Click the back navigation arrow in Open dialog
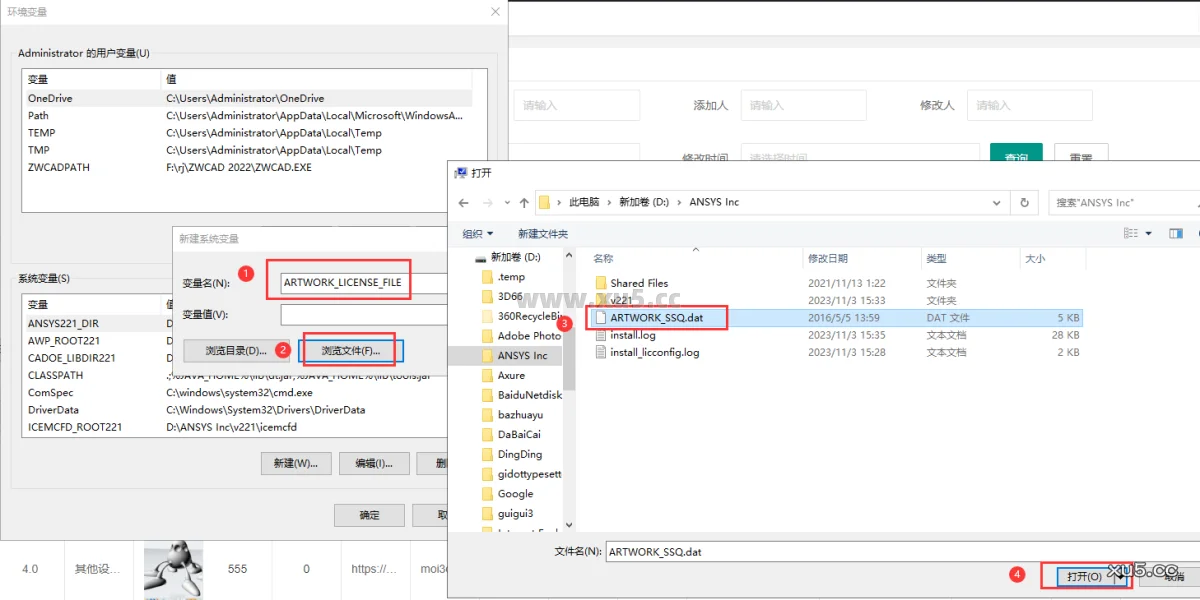The image size is (1200, 600). coord(463,201)
